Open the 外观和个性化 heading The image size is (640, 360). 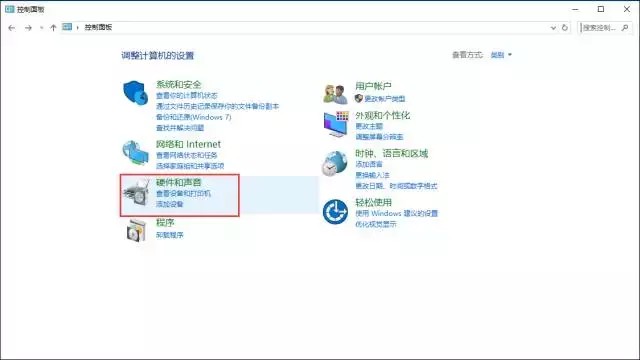382,115
